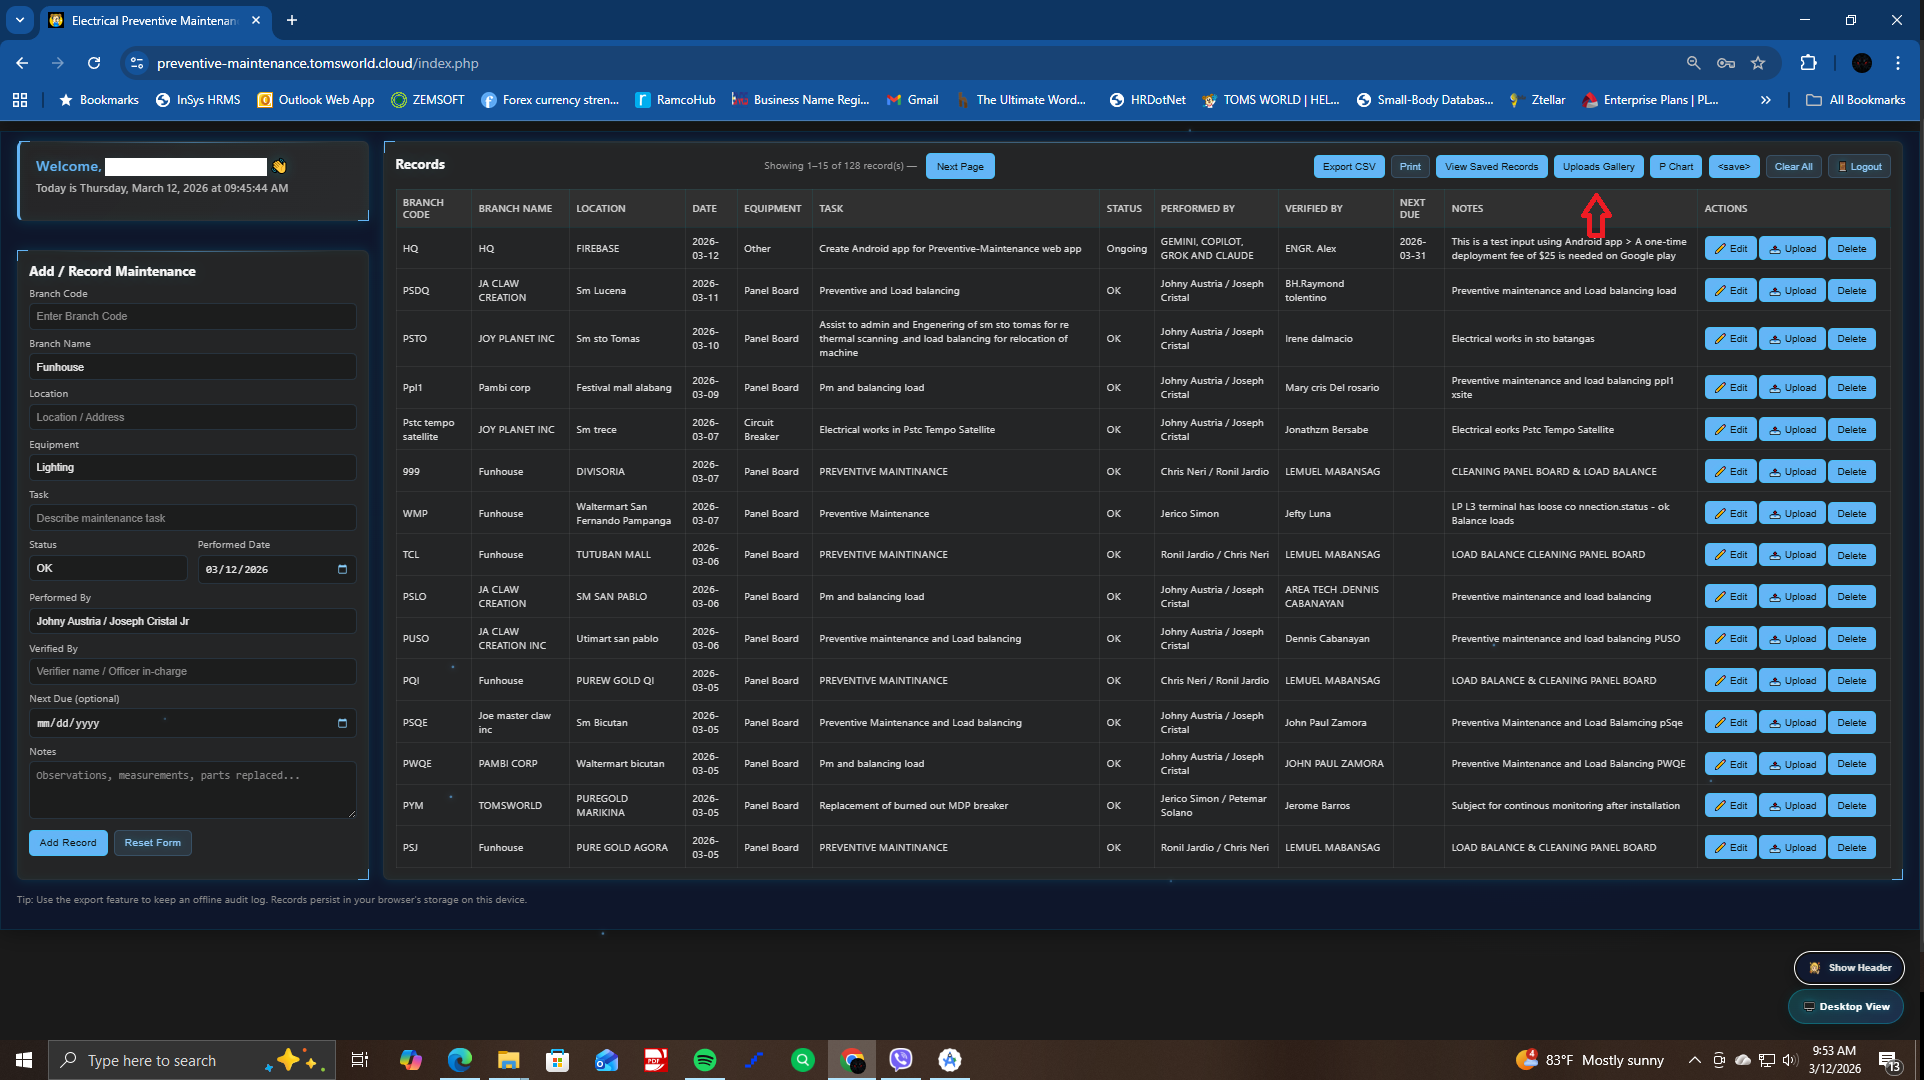The width and height of the screenshot is (1924, 1080).
Task: Toggle Show Header button
Action: click(x=1849, y=967)
